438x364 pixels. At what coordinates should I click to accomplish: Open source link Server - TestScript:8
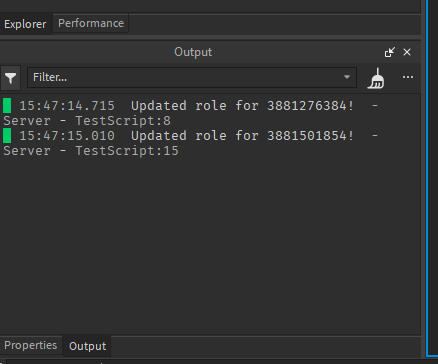click(87, 121)
